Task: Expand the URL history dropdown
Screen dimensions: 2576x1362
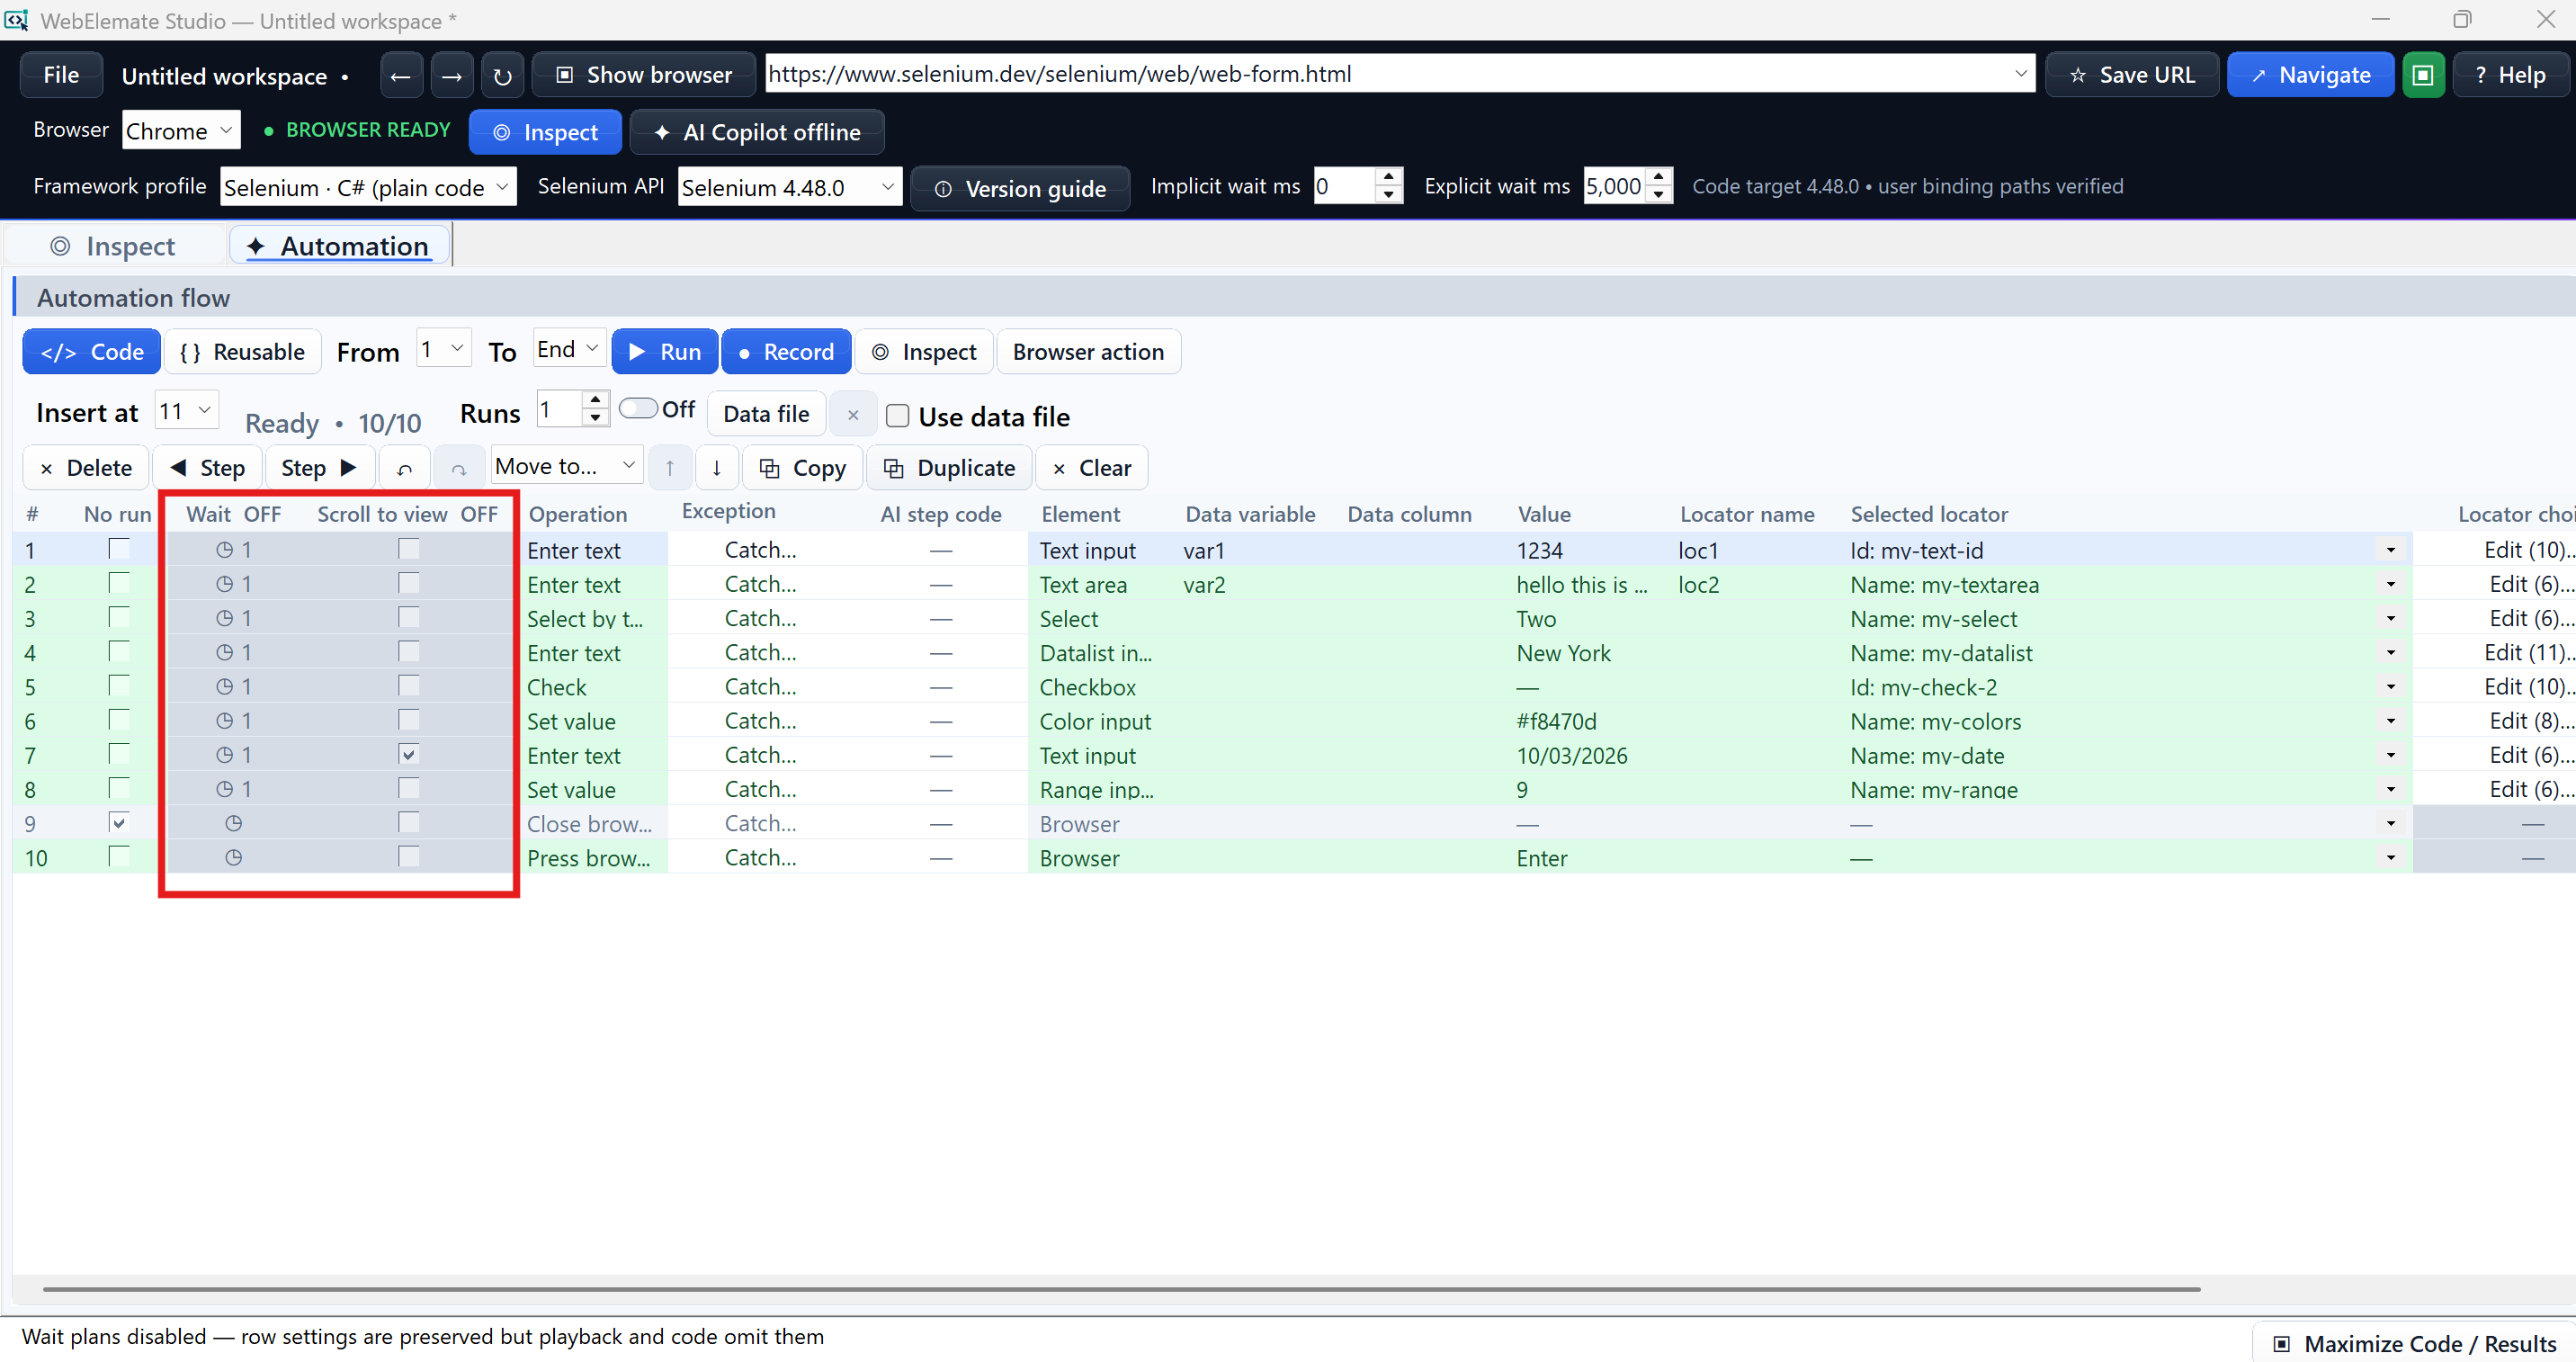Action: click(x=2020, y=74)
